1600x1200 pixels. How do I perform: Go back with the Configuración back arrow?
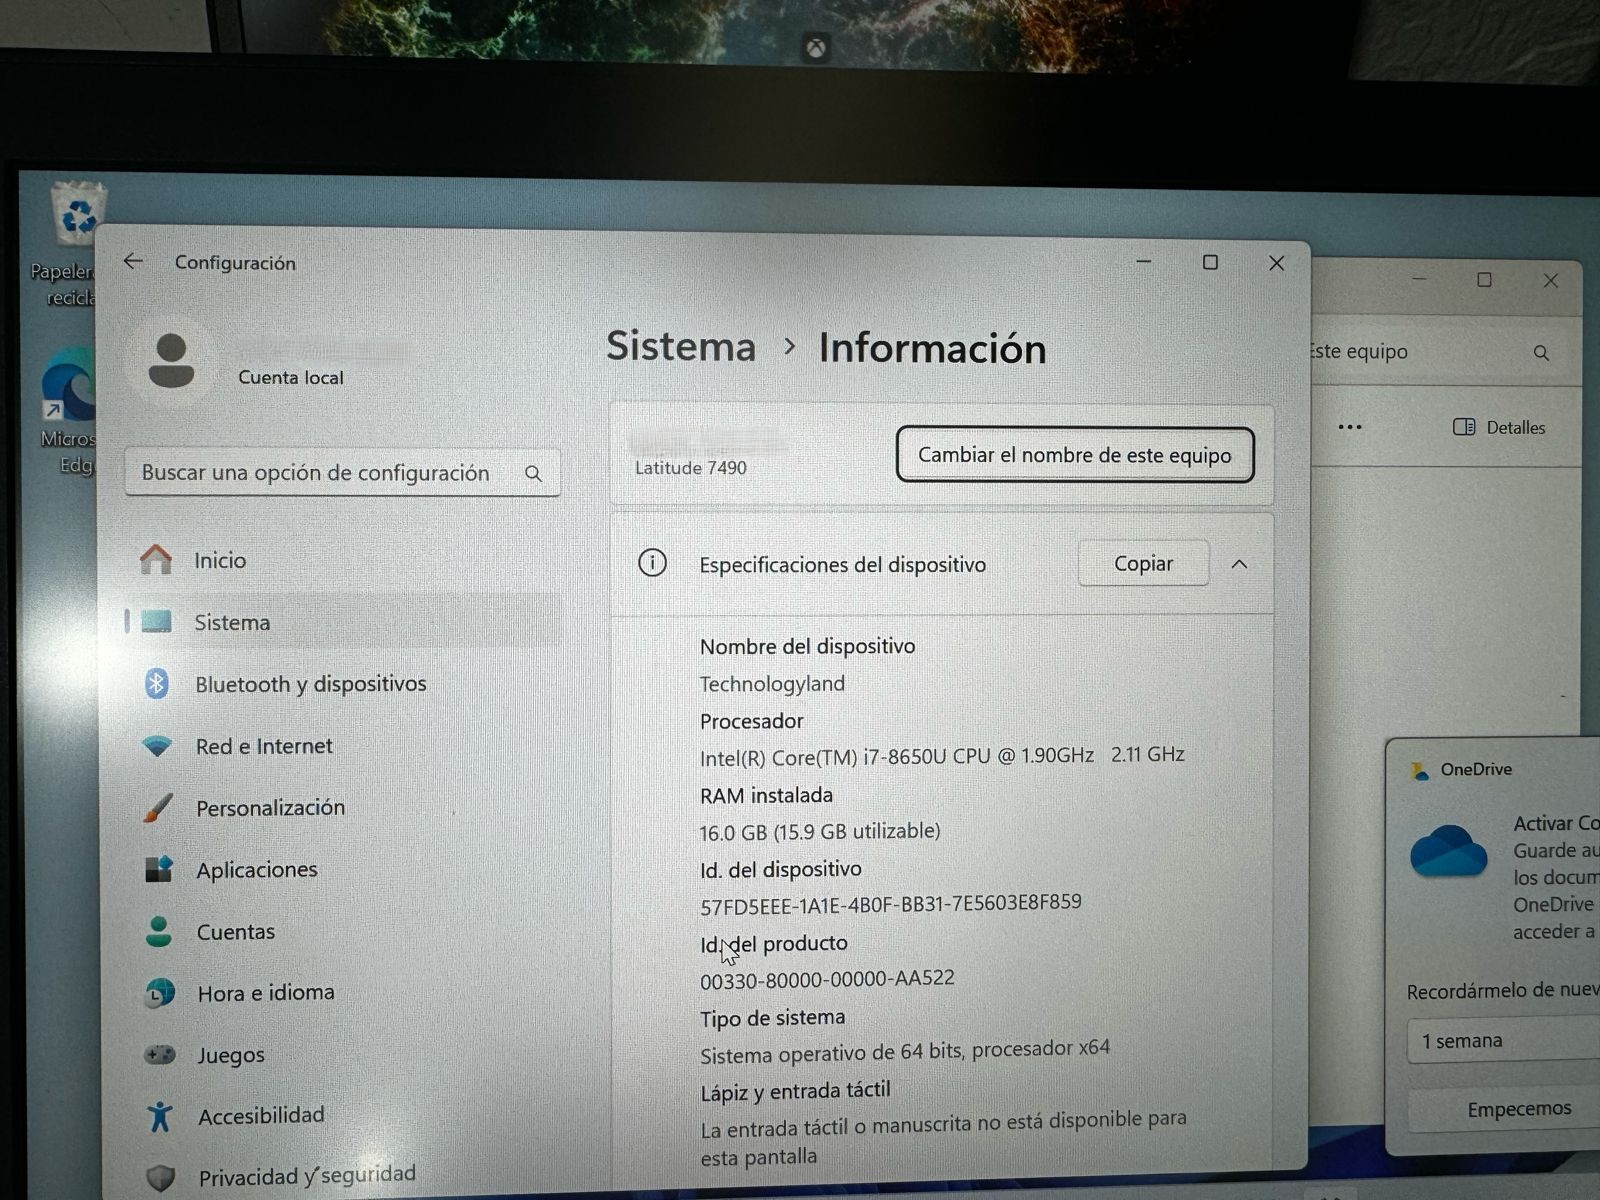click(x=132, y=261)
